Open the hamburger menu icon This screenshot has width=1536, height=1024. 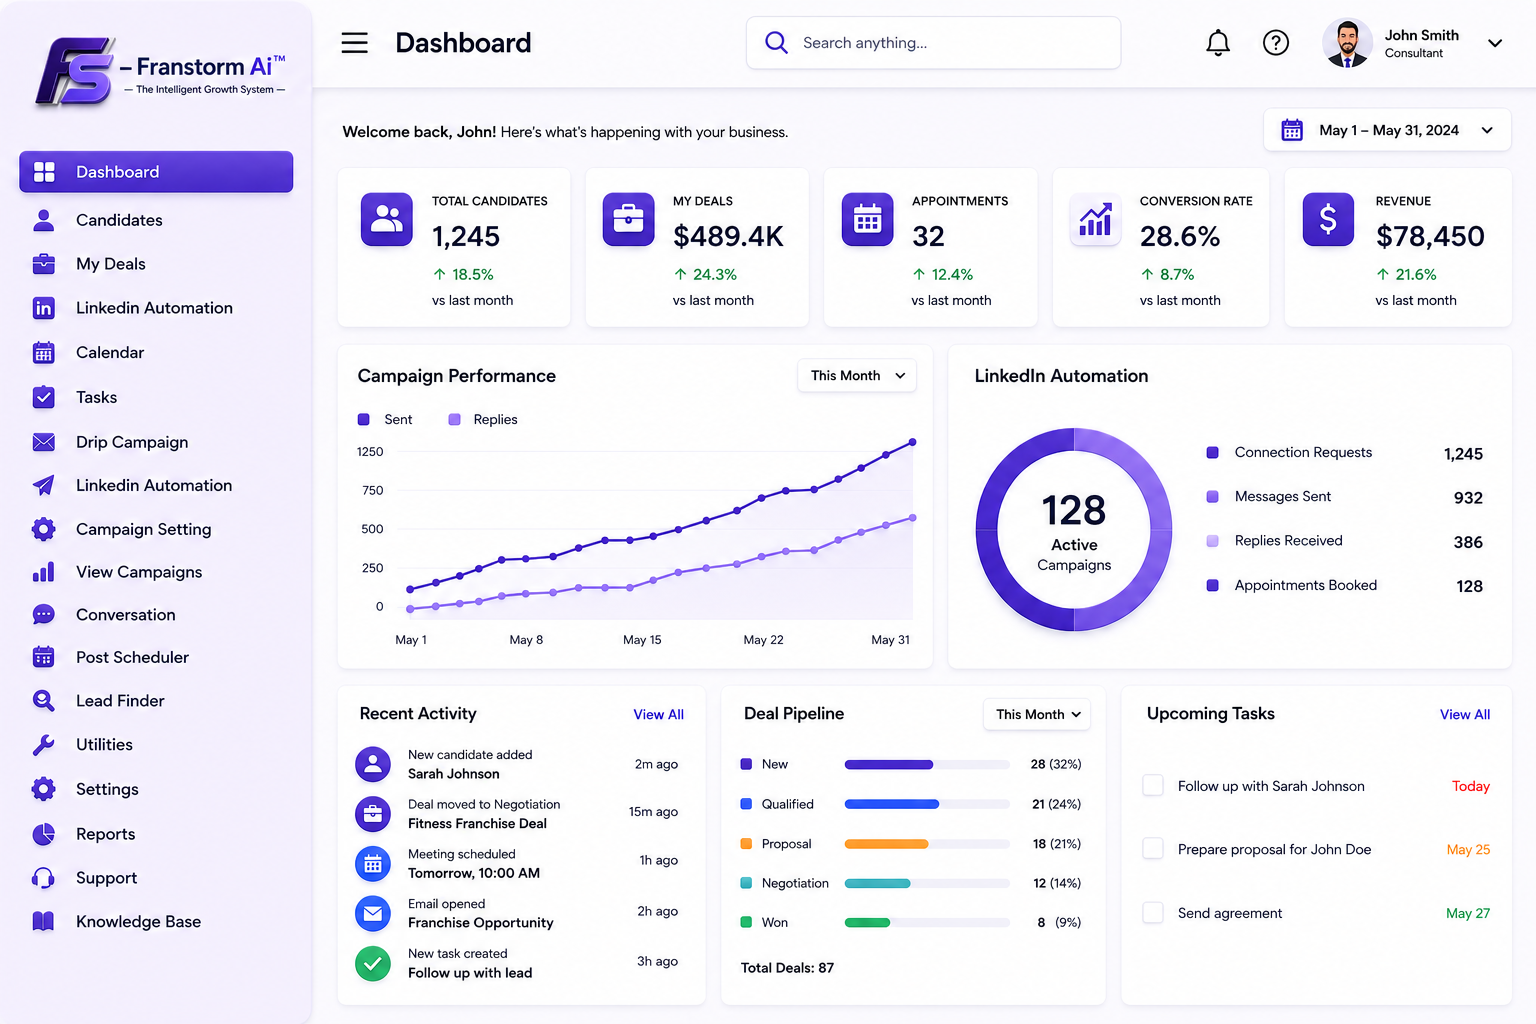pyautogui.click(x=354, y=43)
